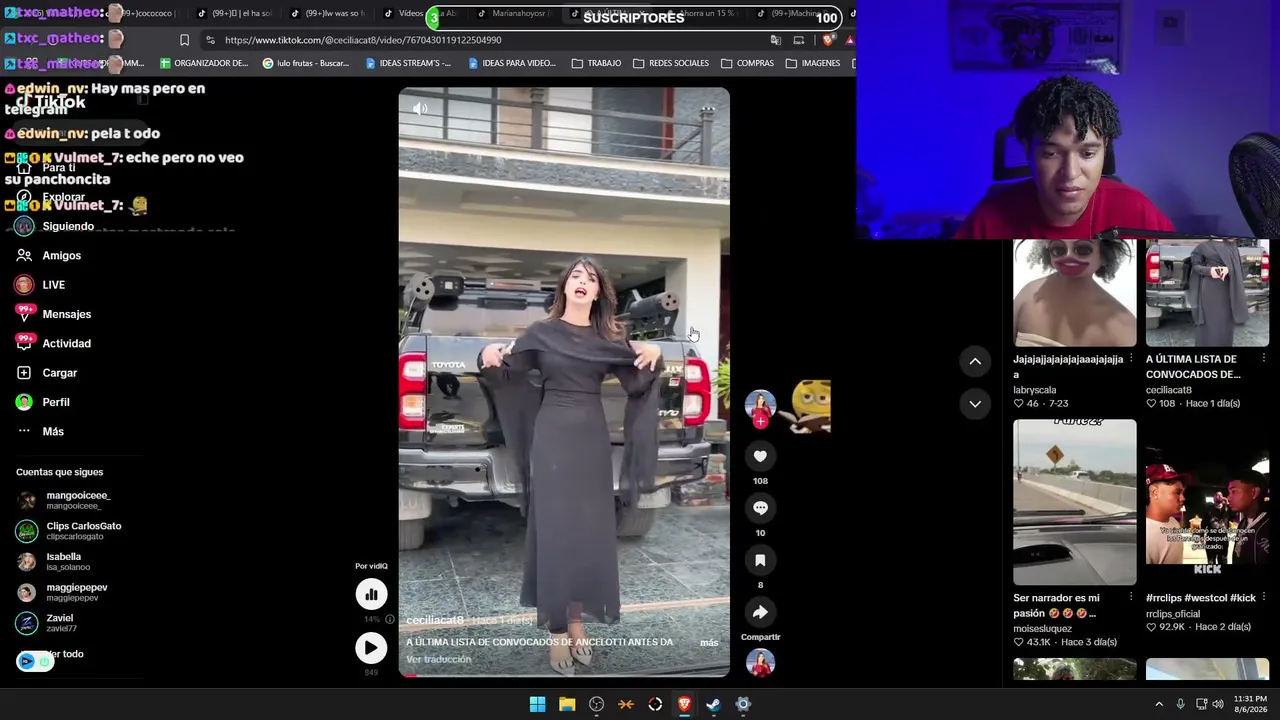Seek the video using the red progress bar
This screenshot has height=720, width=1280.
tap(564, 676)
